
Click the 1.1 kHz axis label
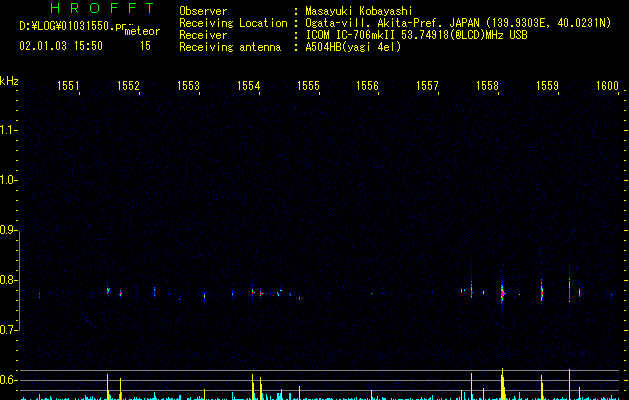tap(9, 130)
